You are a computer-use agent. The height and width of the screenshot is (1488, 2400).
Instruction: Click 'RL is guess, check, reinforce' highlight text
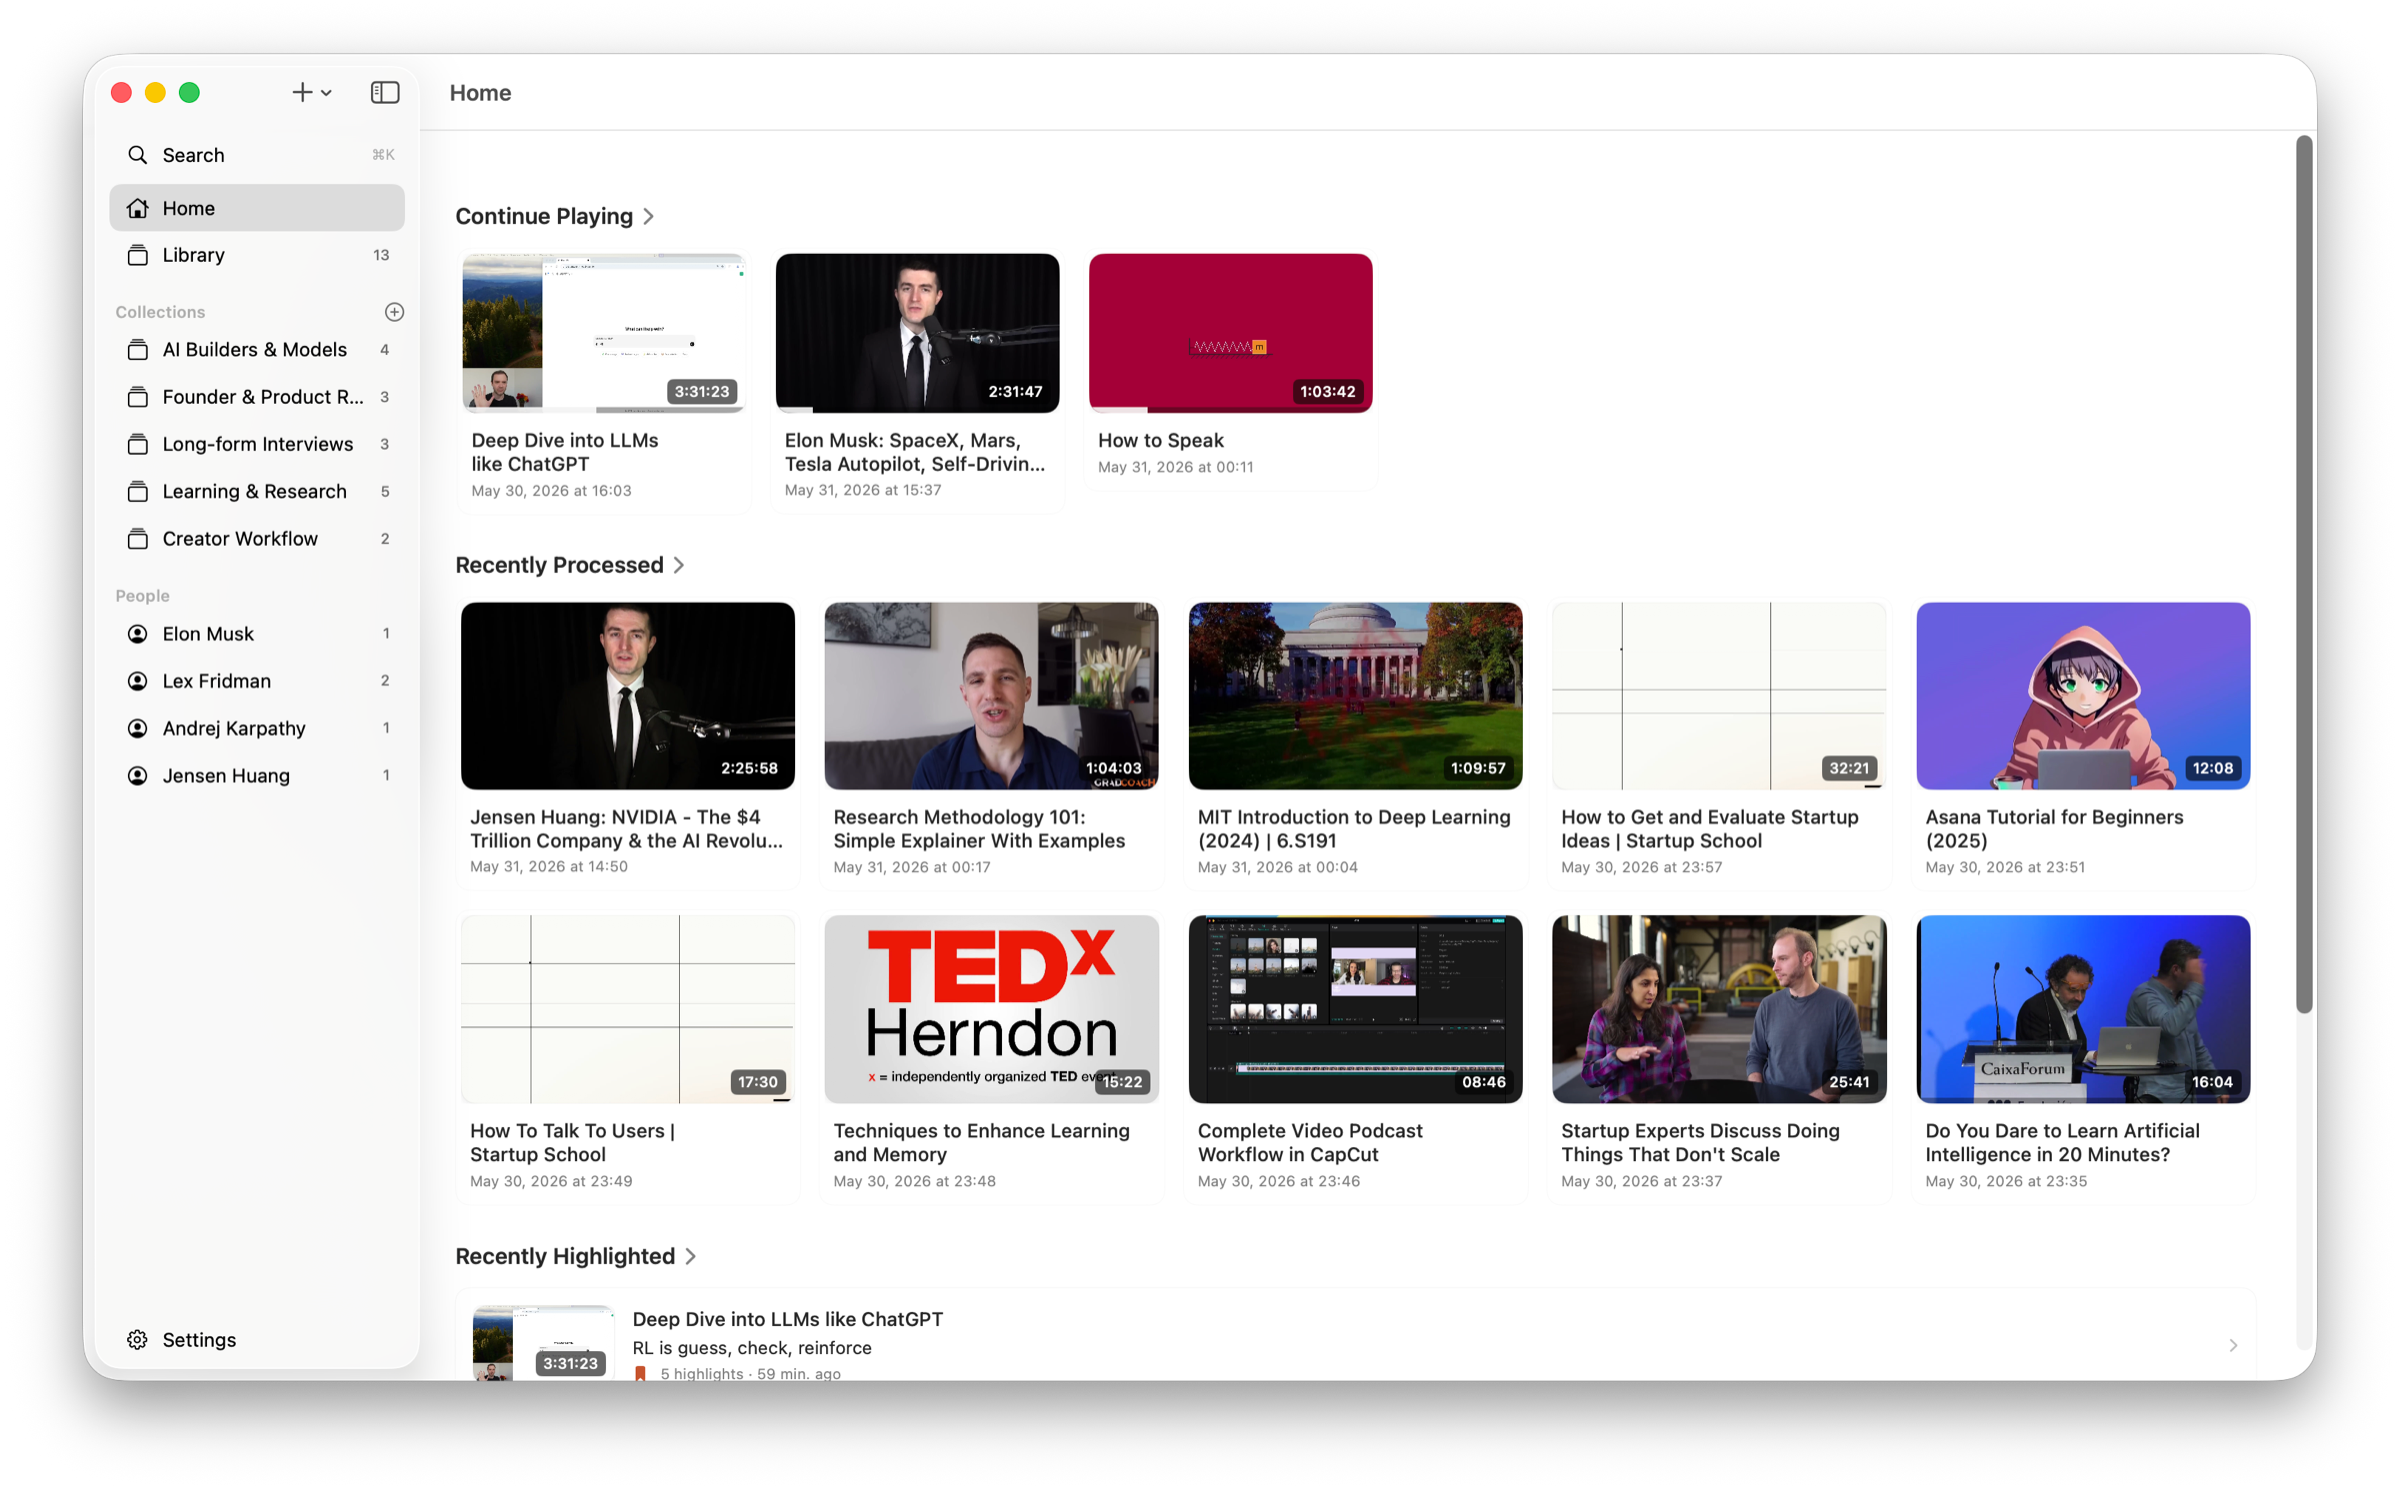pyautogui.click(x=752, y=1348)
